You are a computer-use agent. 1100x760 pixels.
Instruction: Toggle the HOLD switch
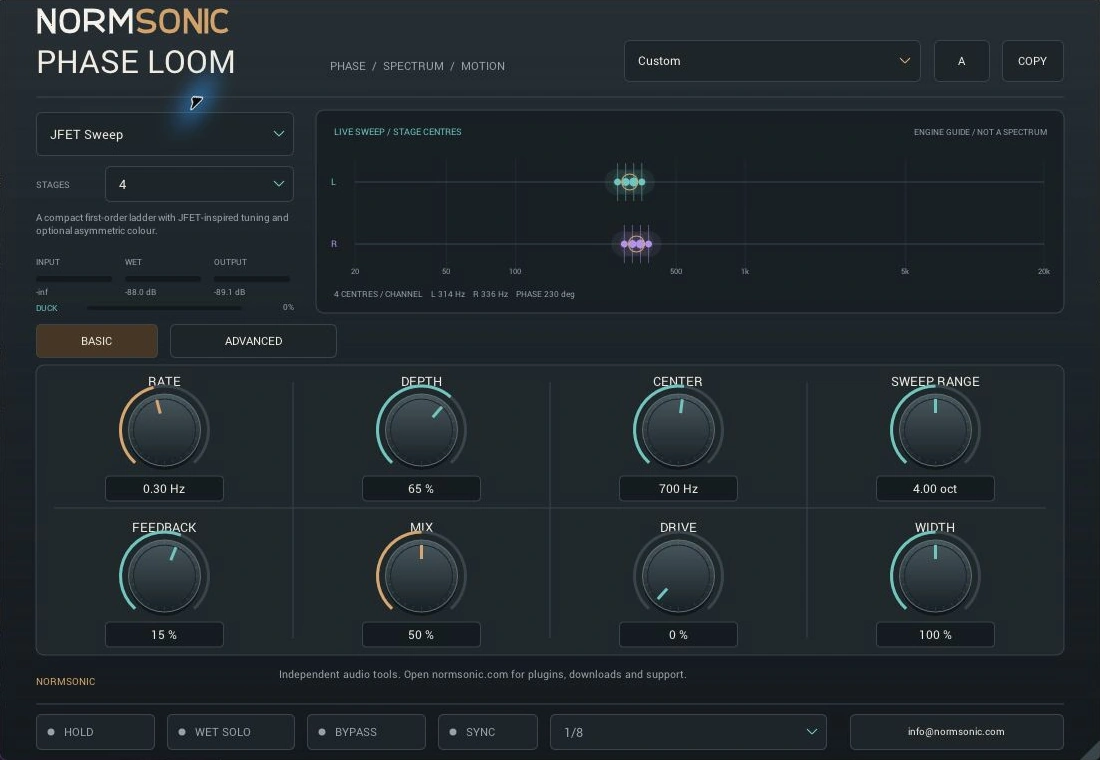(95, 732)
